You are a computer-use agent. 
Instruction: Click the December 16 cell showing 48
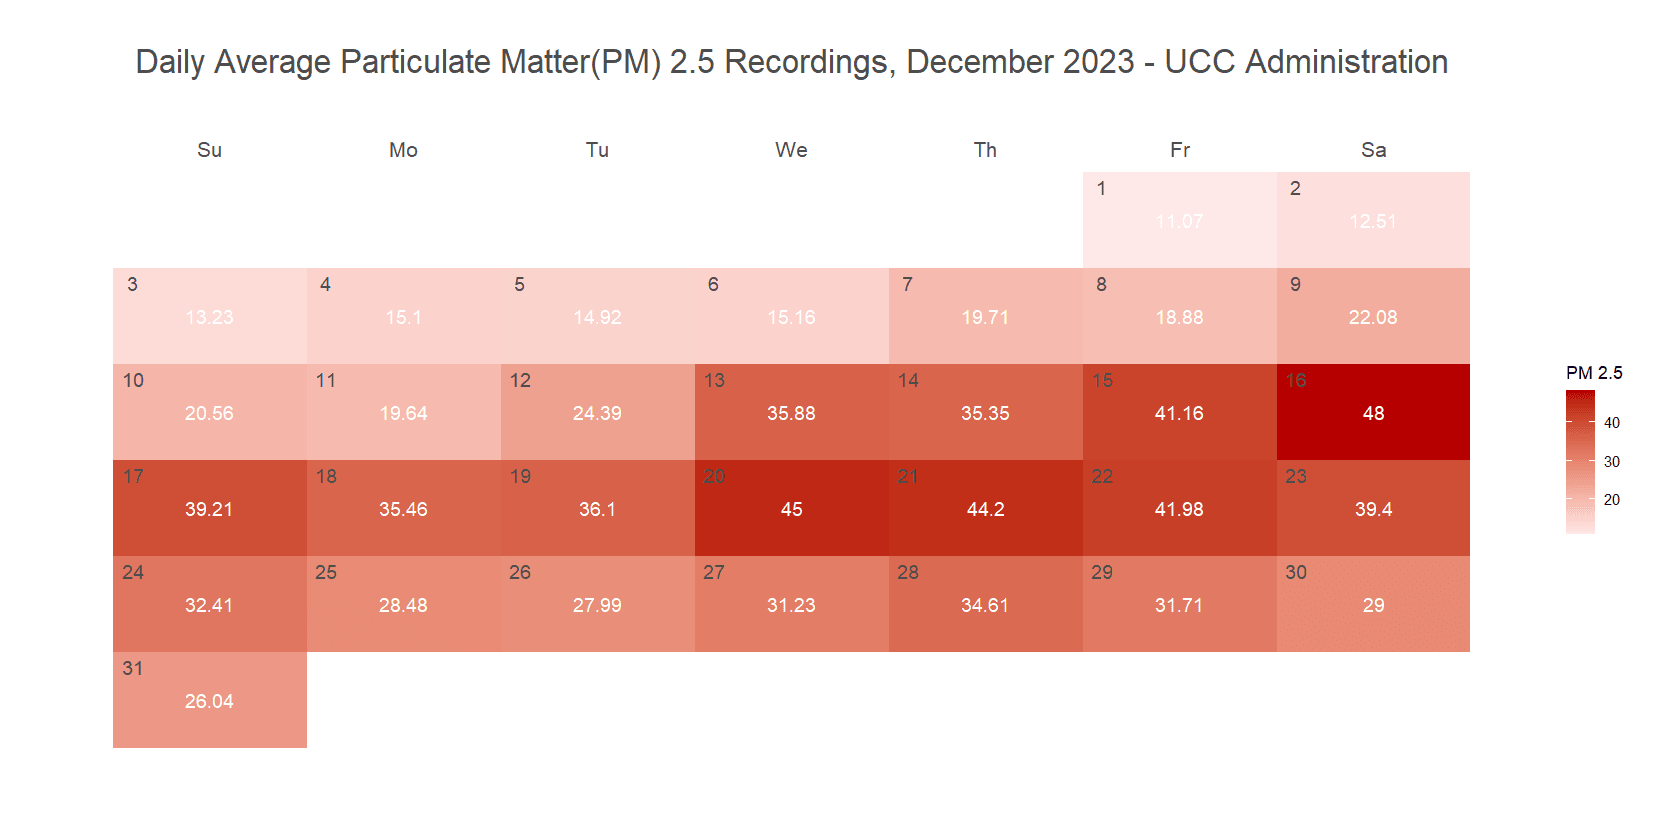(1373, 412)
